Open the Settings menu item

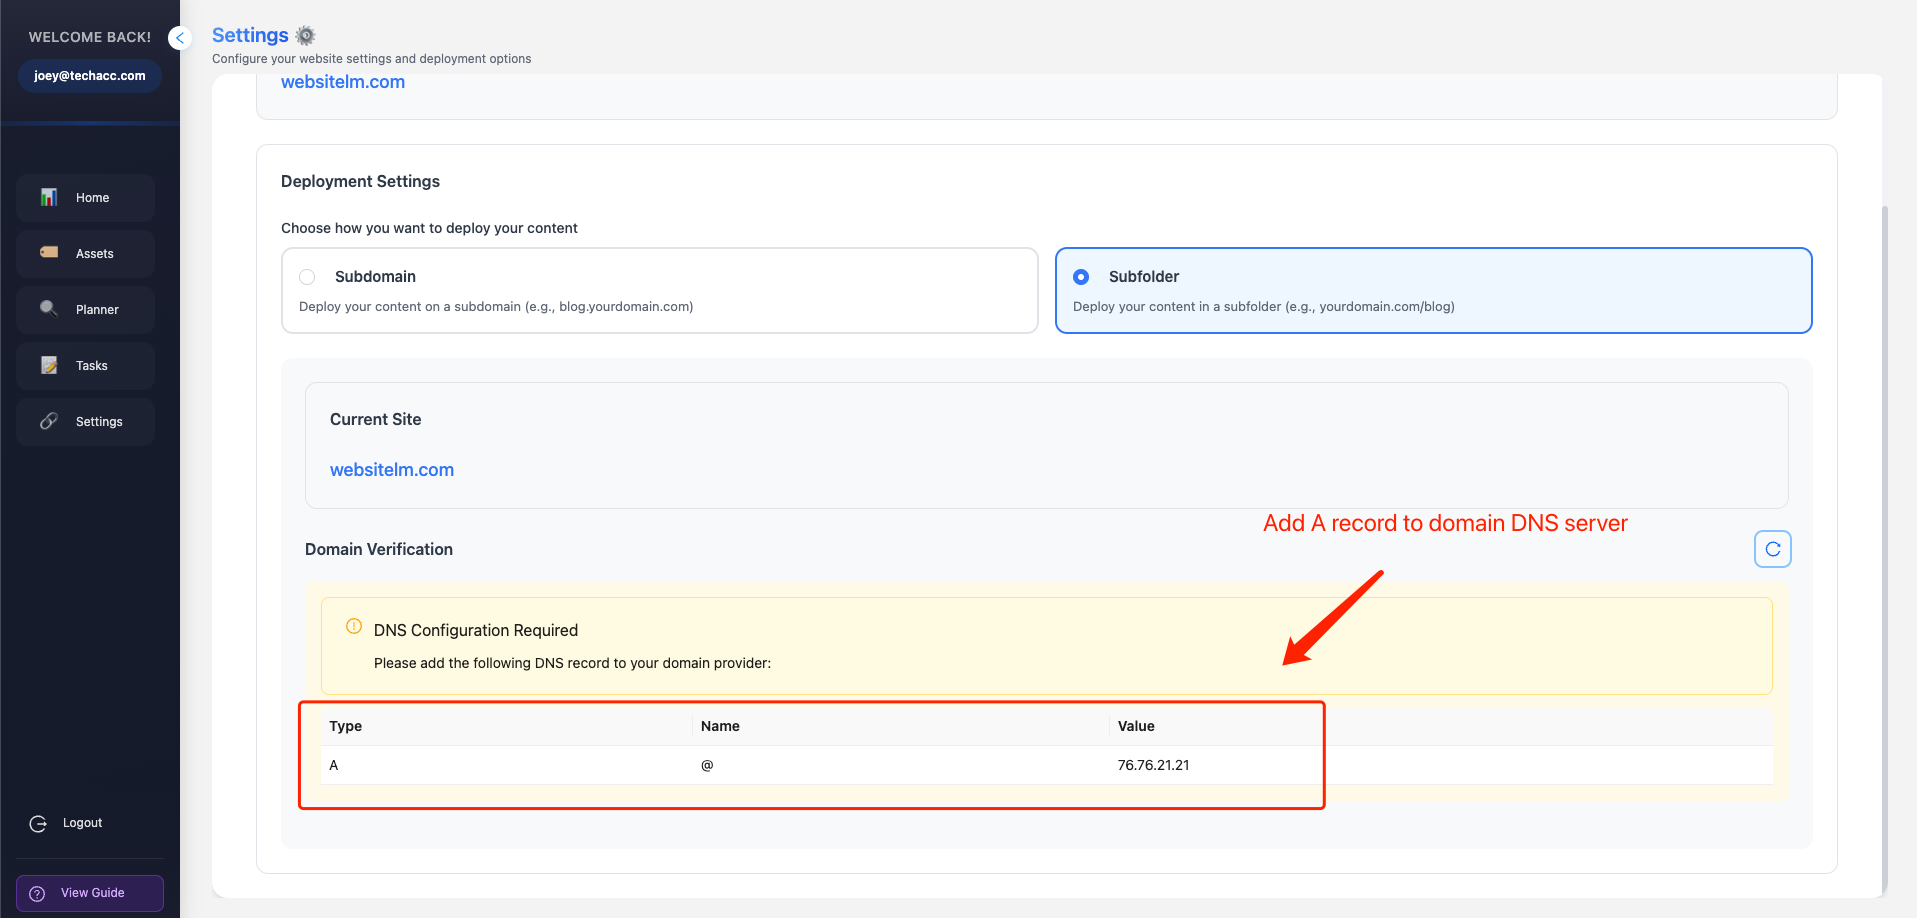pyautogui.click(x=85, y=422)
